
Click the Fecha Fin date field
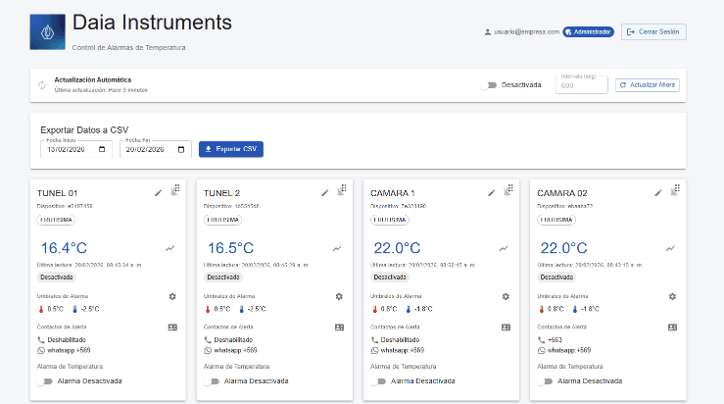156,149
